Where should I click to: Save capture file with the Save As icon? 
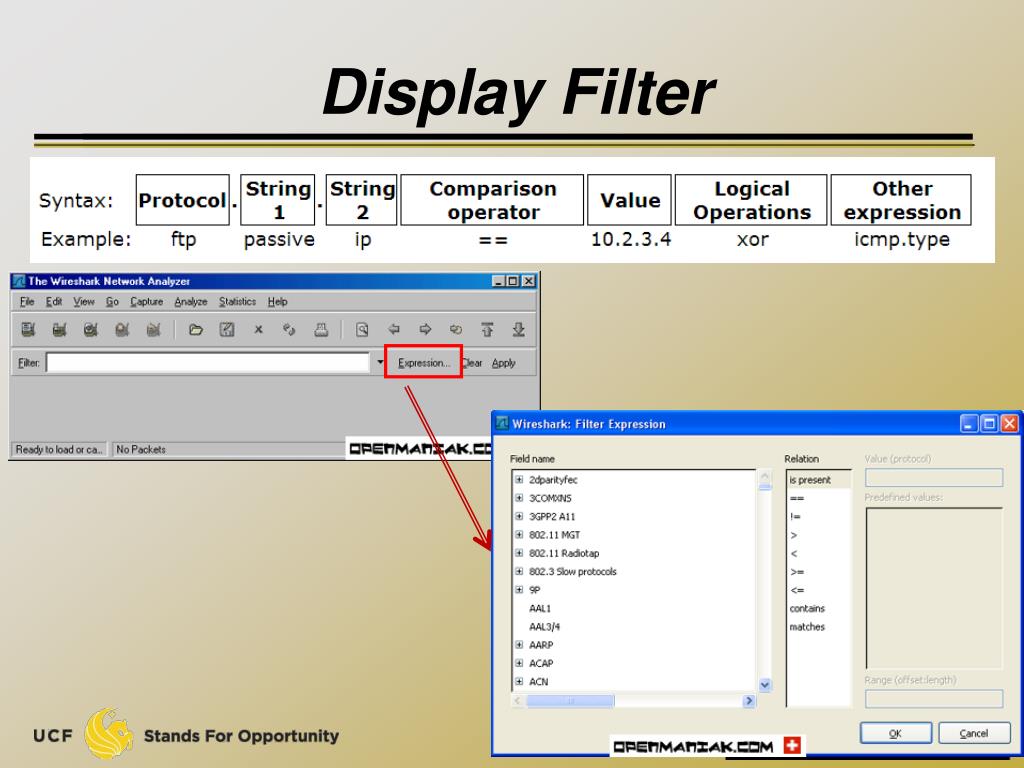(227, 330)
